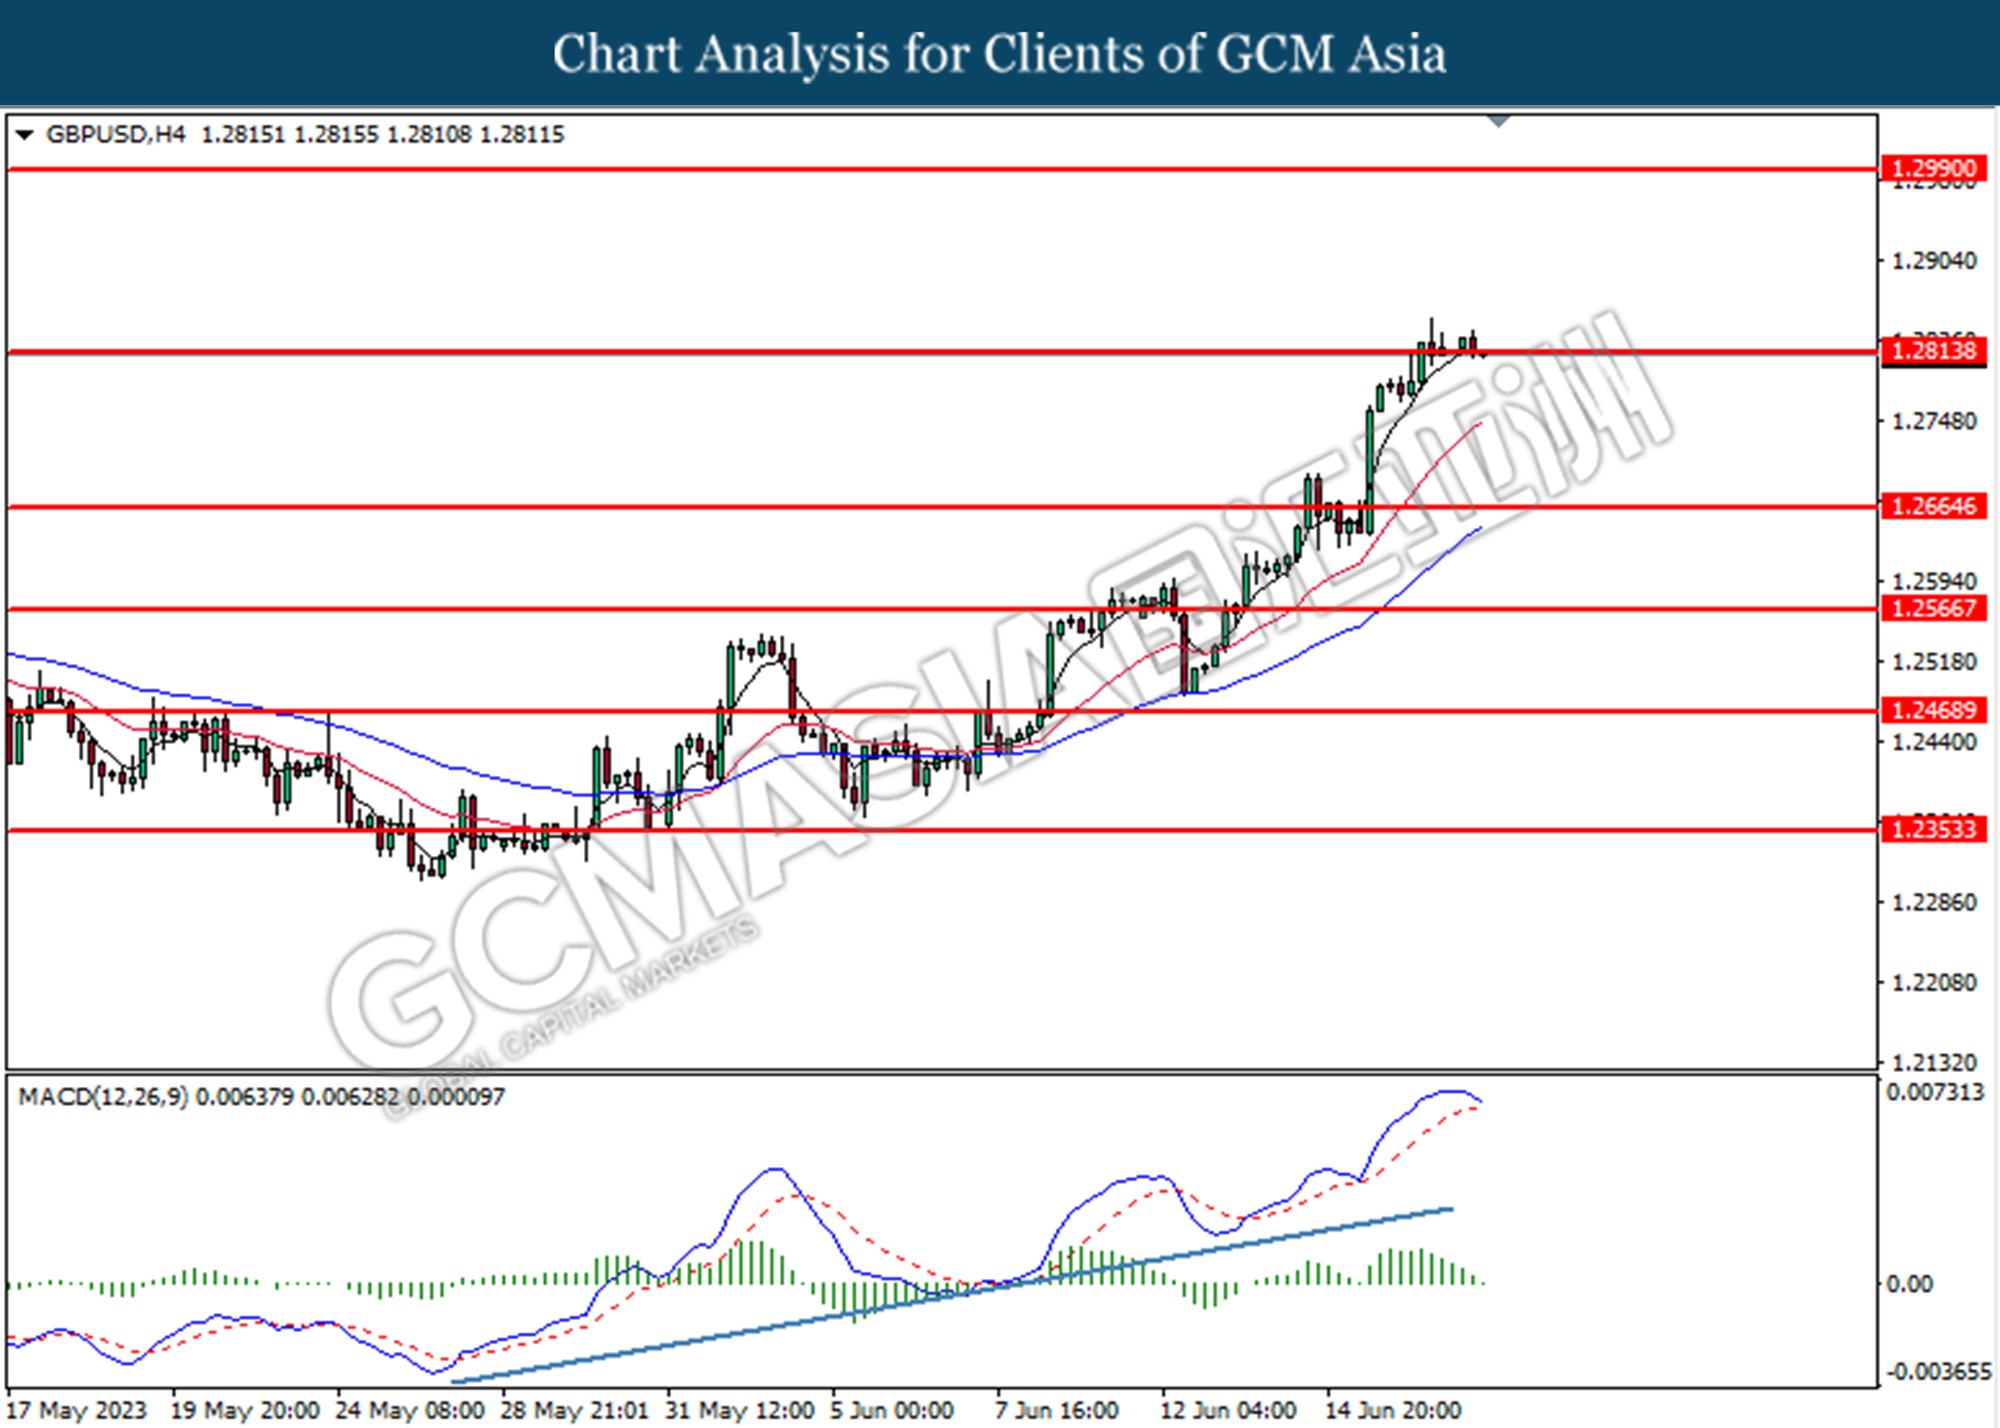This screenshot has width=2000, height=1428.
Task: Click the 0.007313 MACD scale value
Action: coord(1935,1092)
